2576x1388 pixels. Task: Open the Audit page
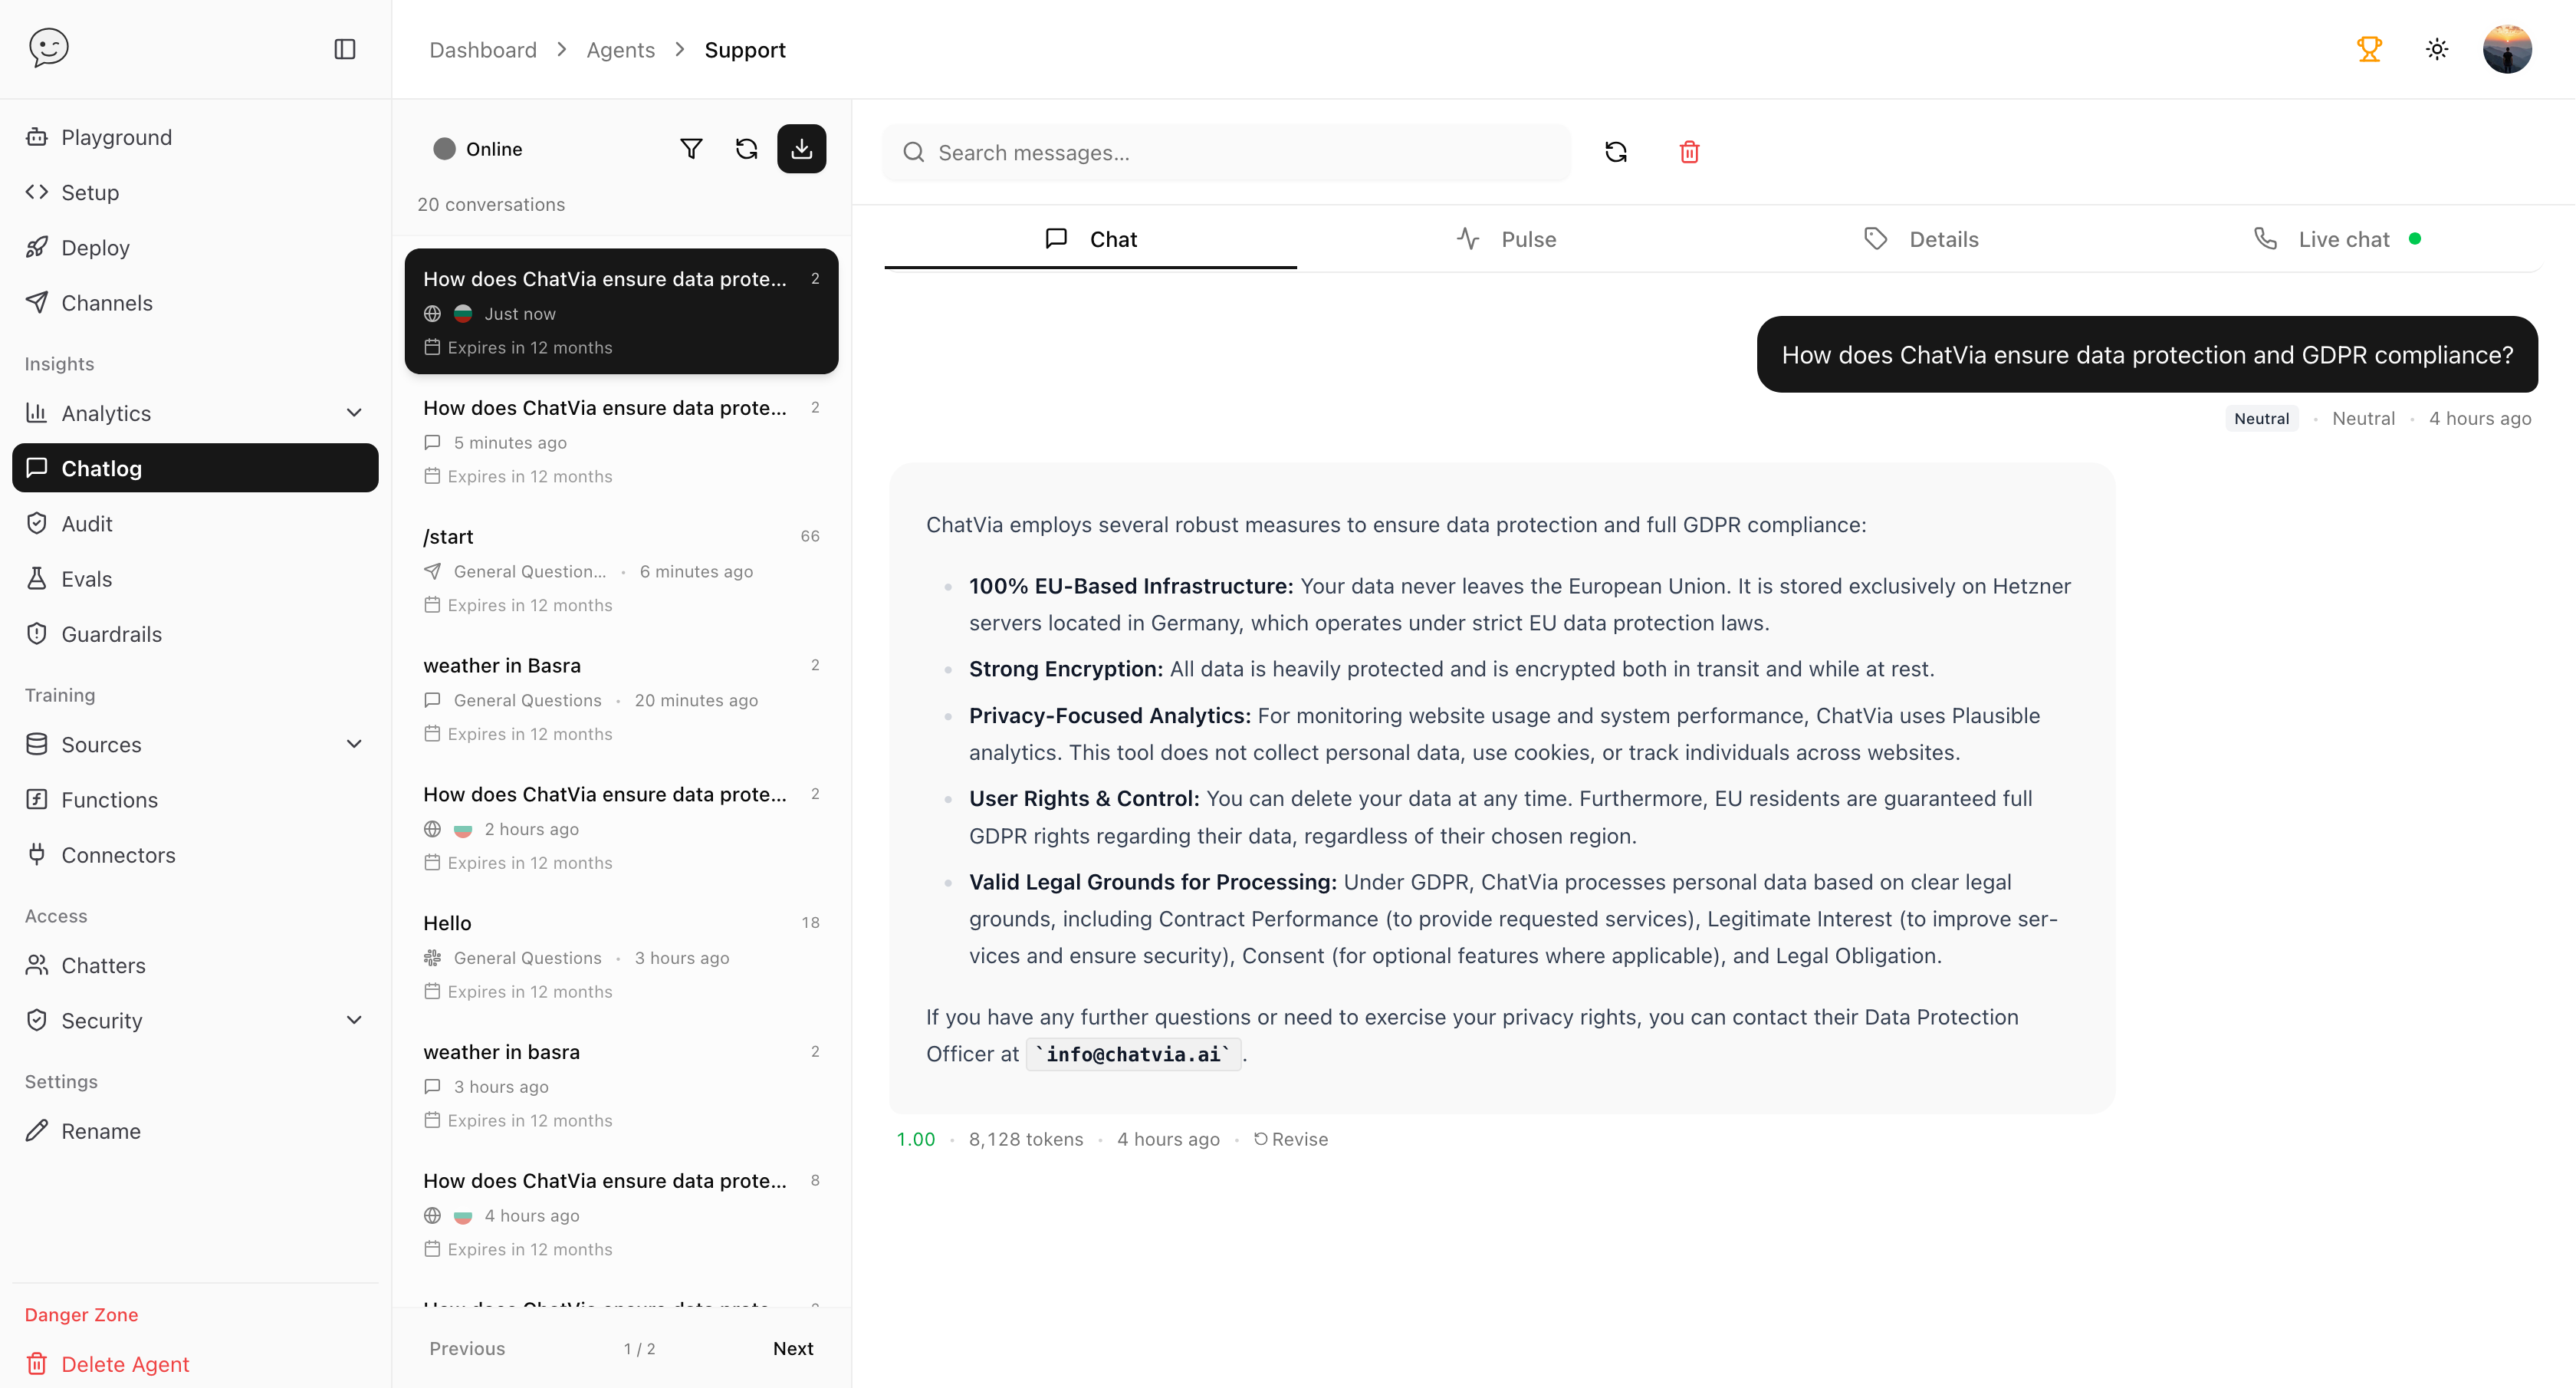click(195, 523)
